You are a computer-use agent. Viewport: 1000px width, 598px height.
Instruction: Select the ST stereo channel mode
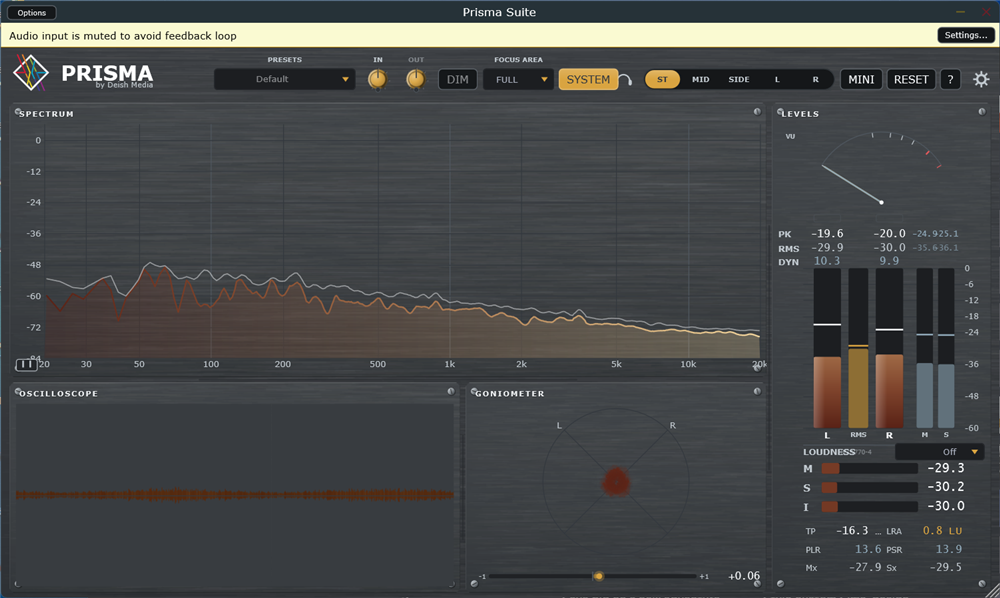coord(662,79)
